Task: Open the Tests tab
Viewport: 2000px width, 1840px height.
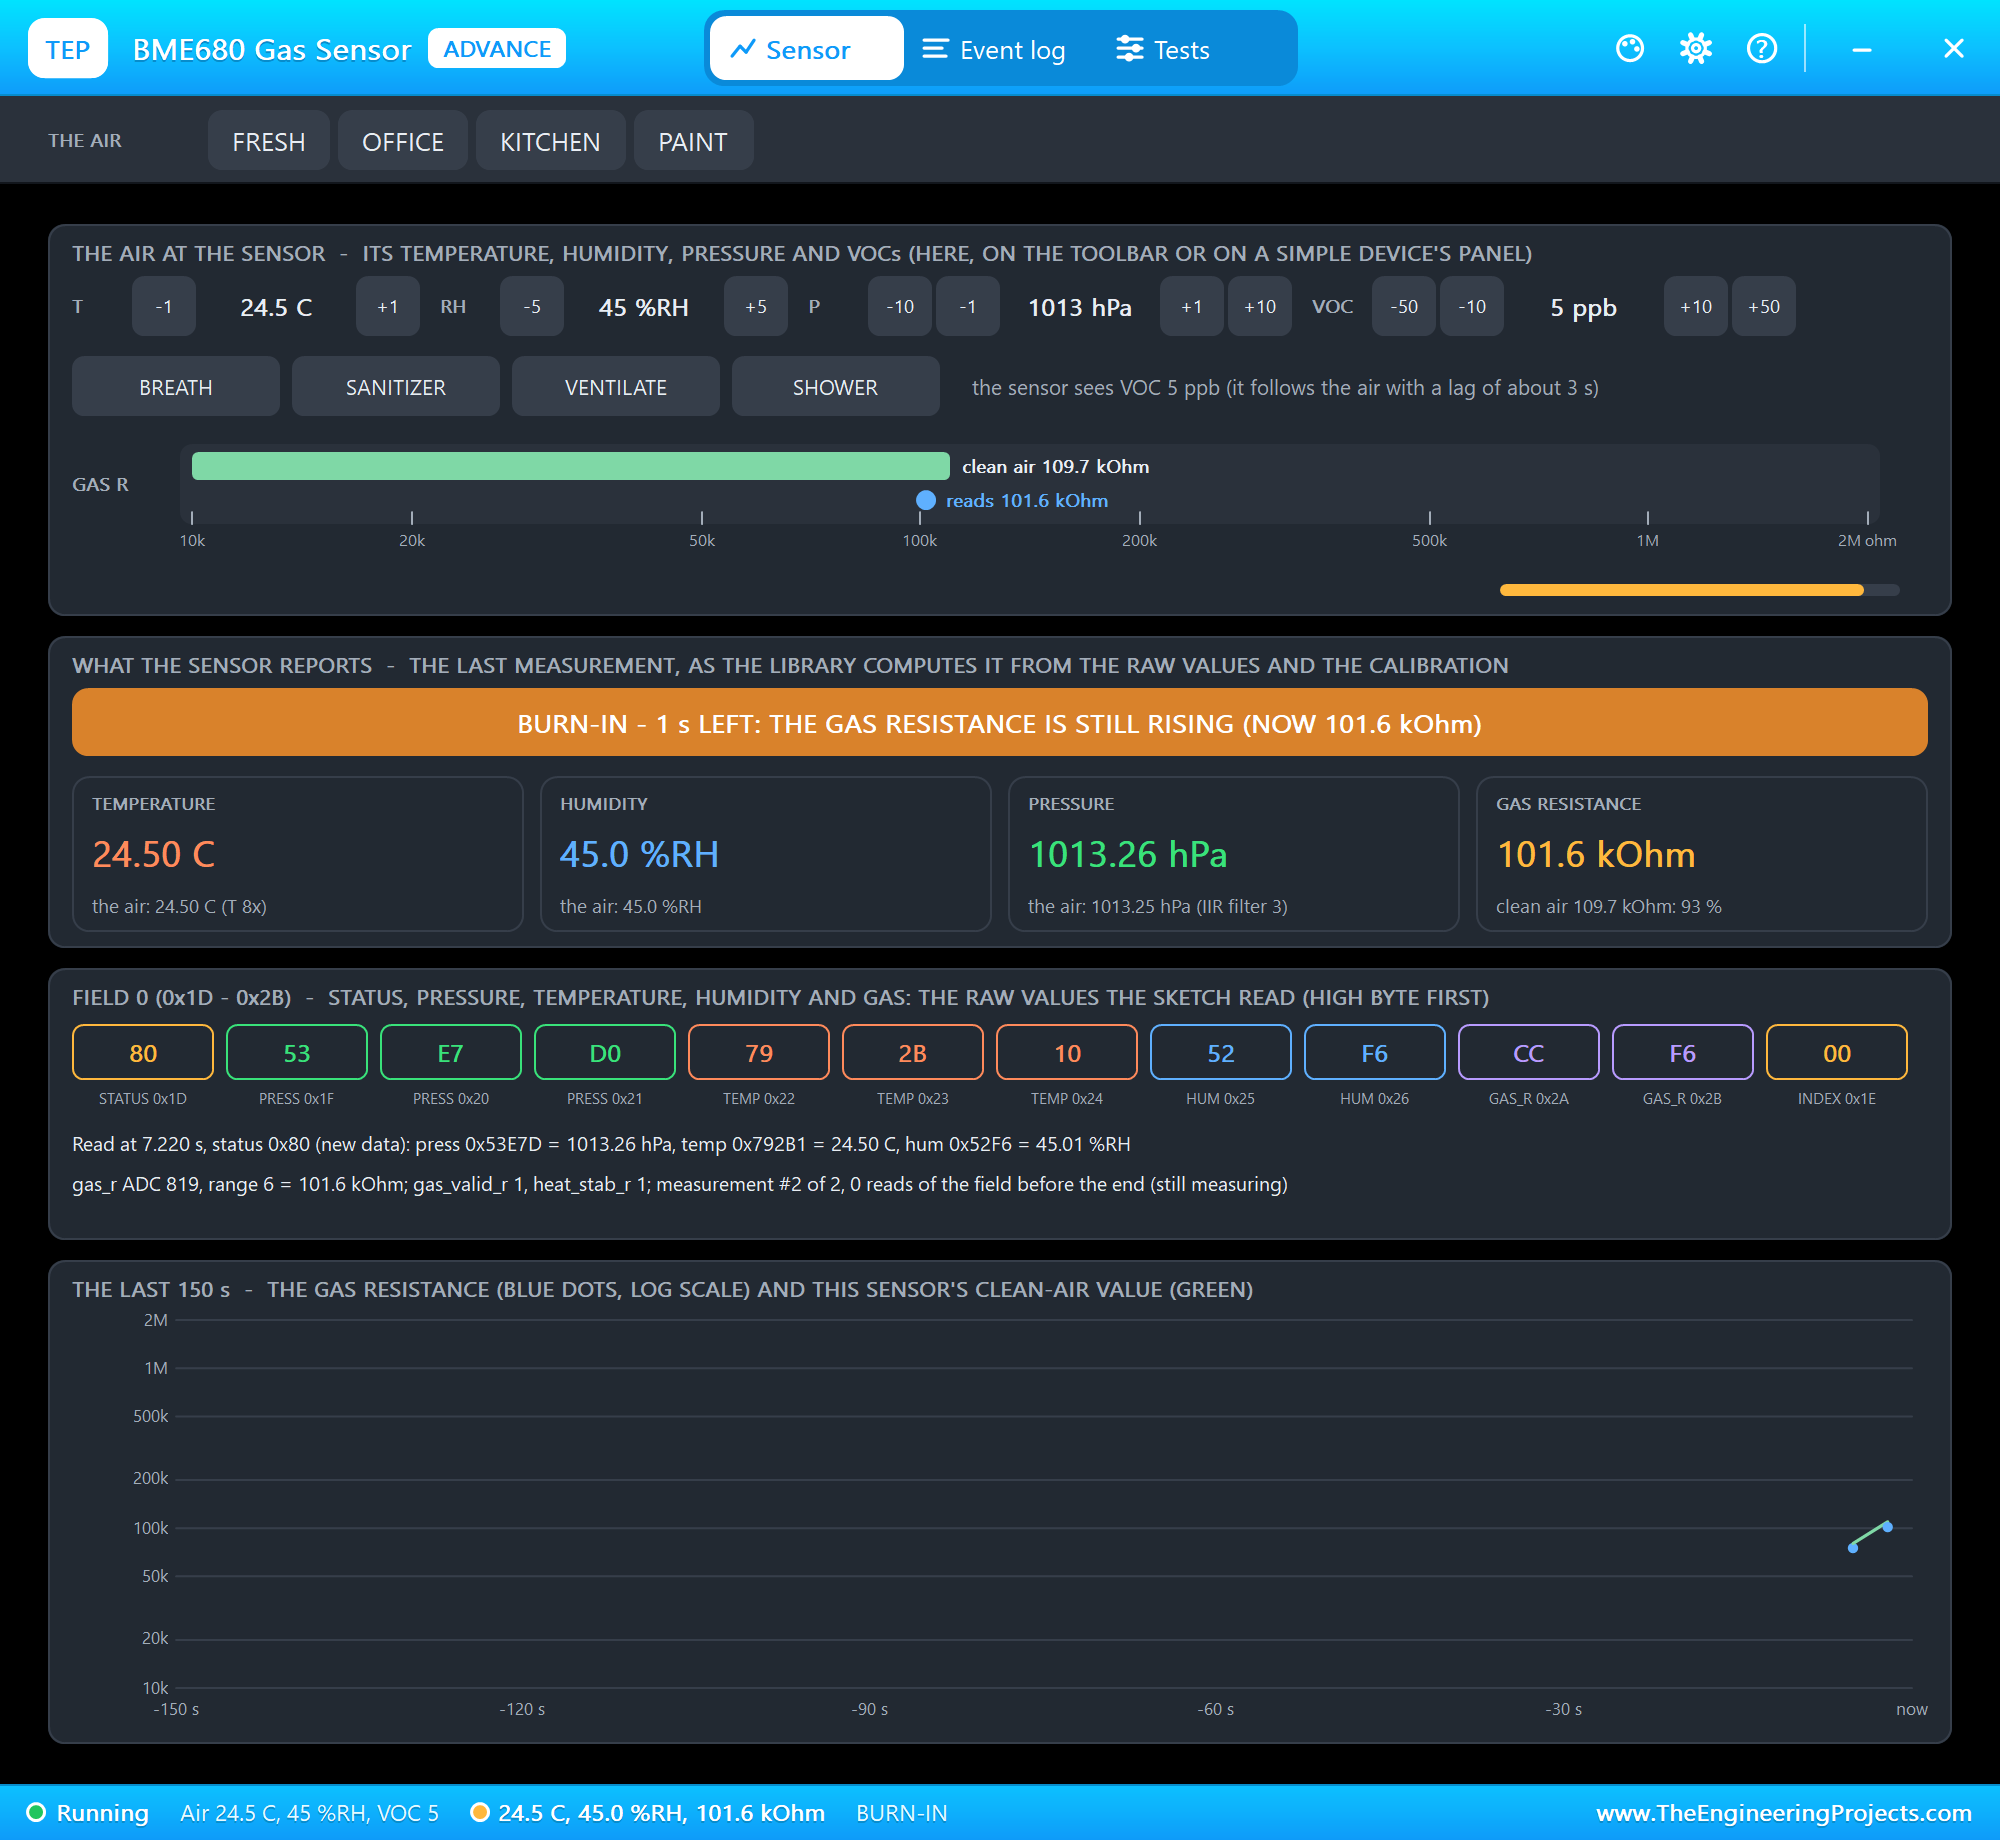Action: click(1163, 49)
